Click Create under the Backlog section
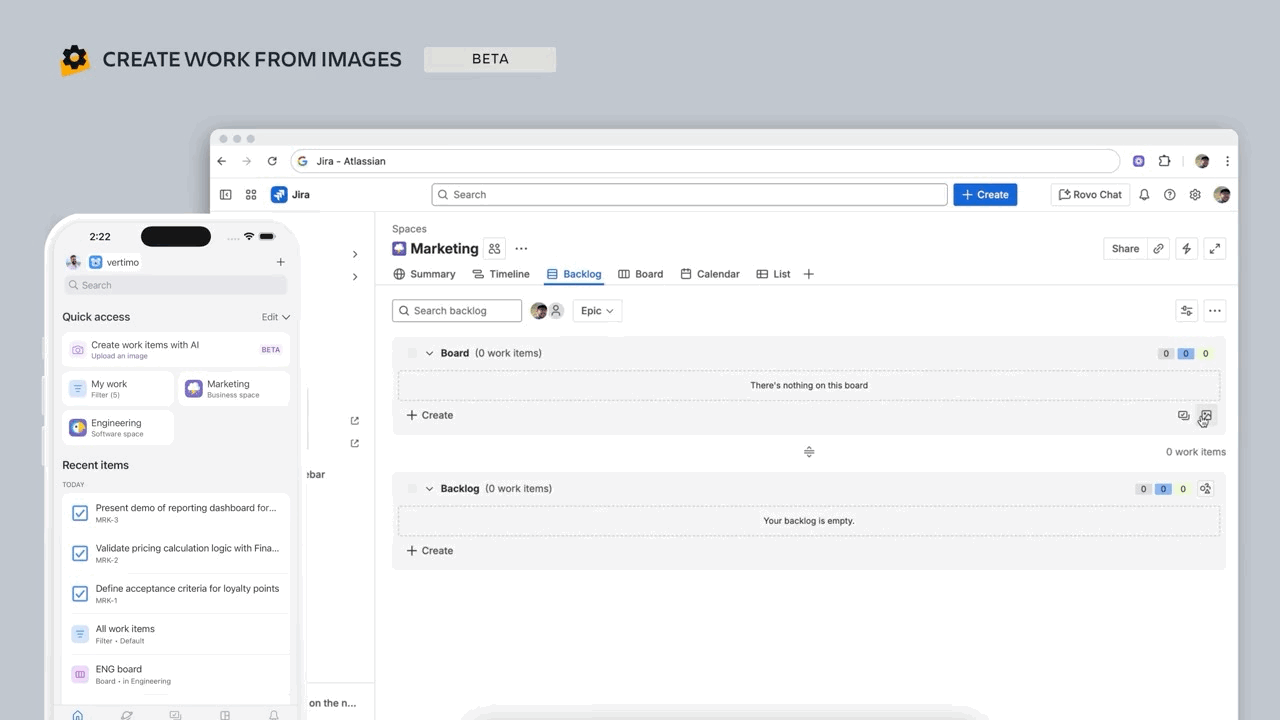Screen dimensions: 1280x720 pyautogui.click(x=430, y=551)
